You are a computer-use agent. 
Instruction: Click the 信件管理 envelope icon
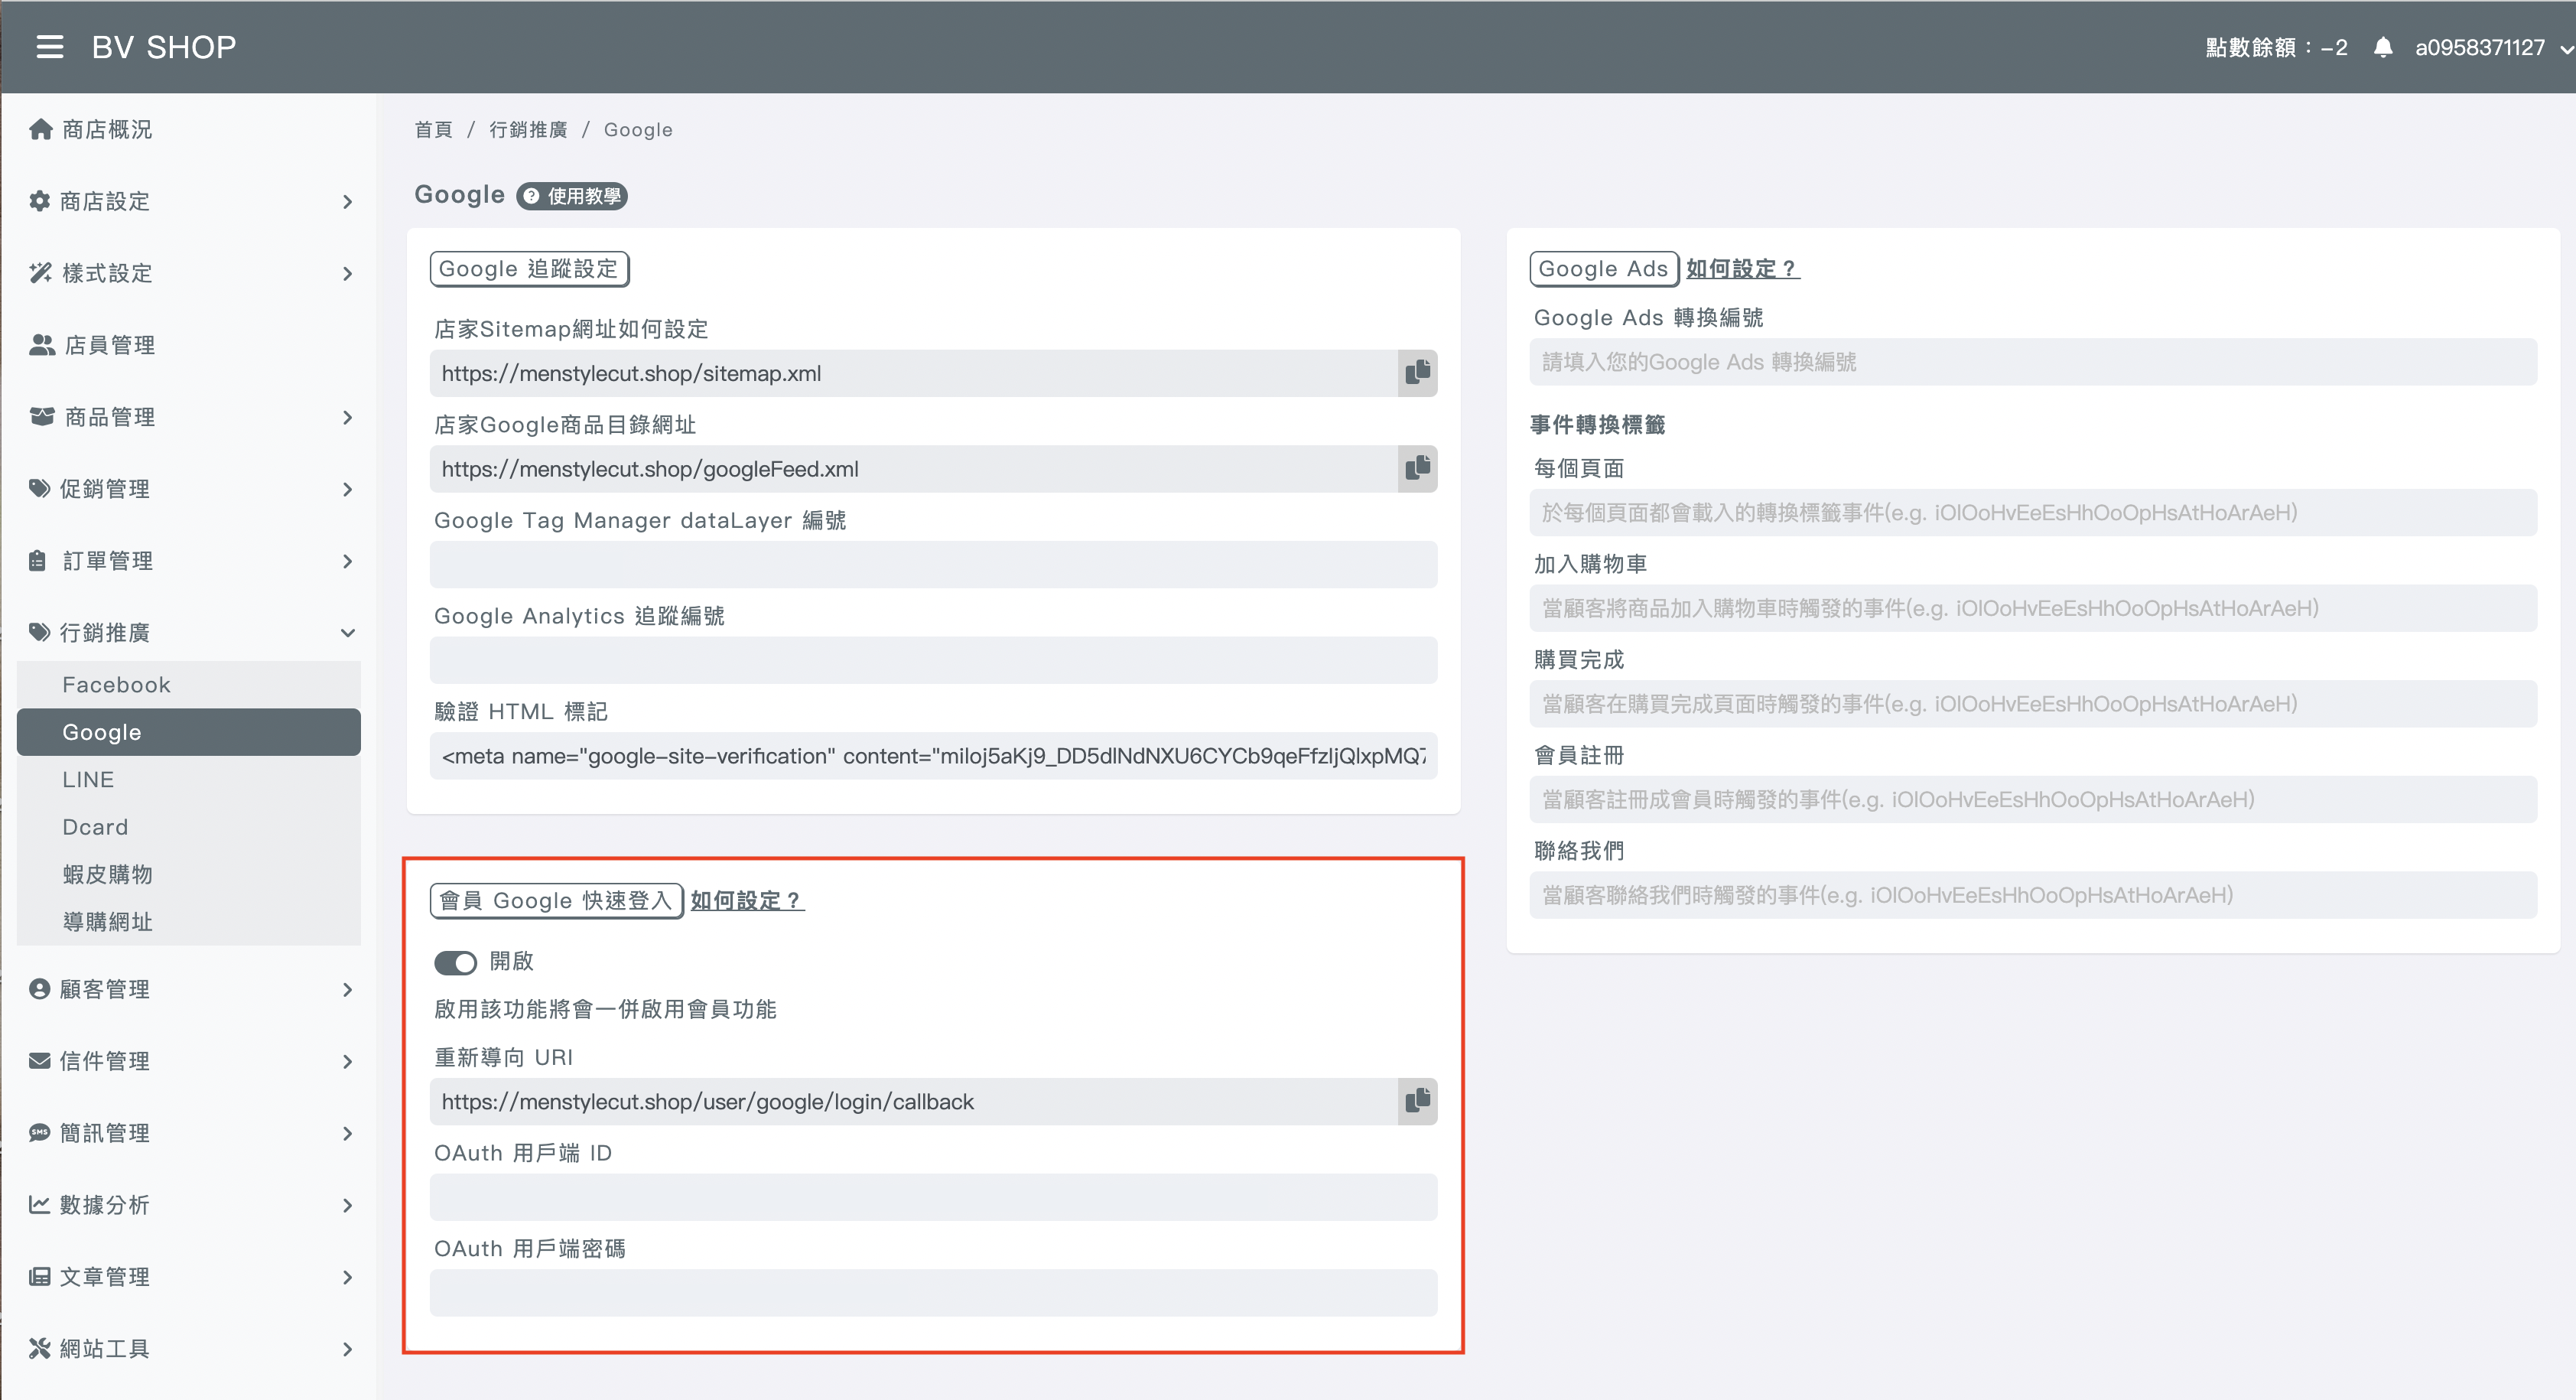[40, 1061]
